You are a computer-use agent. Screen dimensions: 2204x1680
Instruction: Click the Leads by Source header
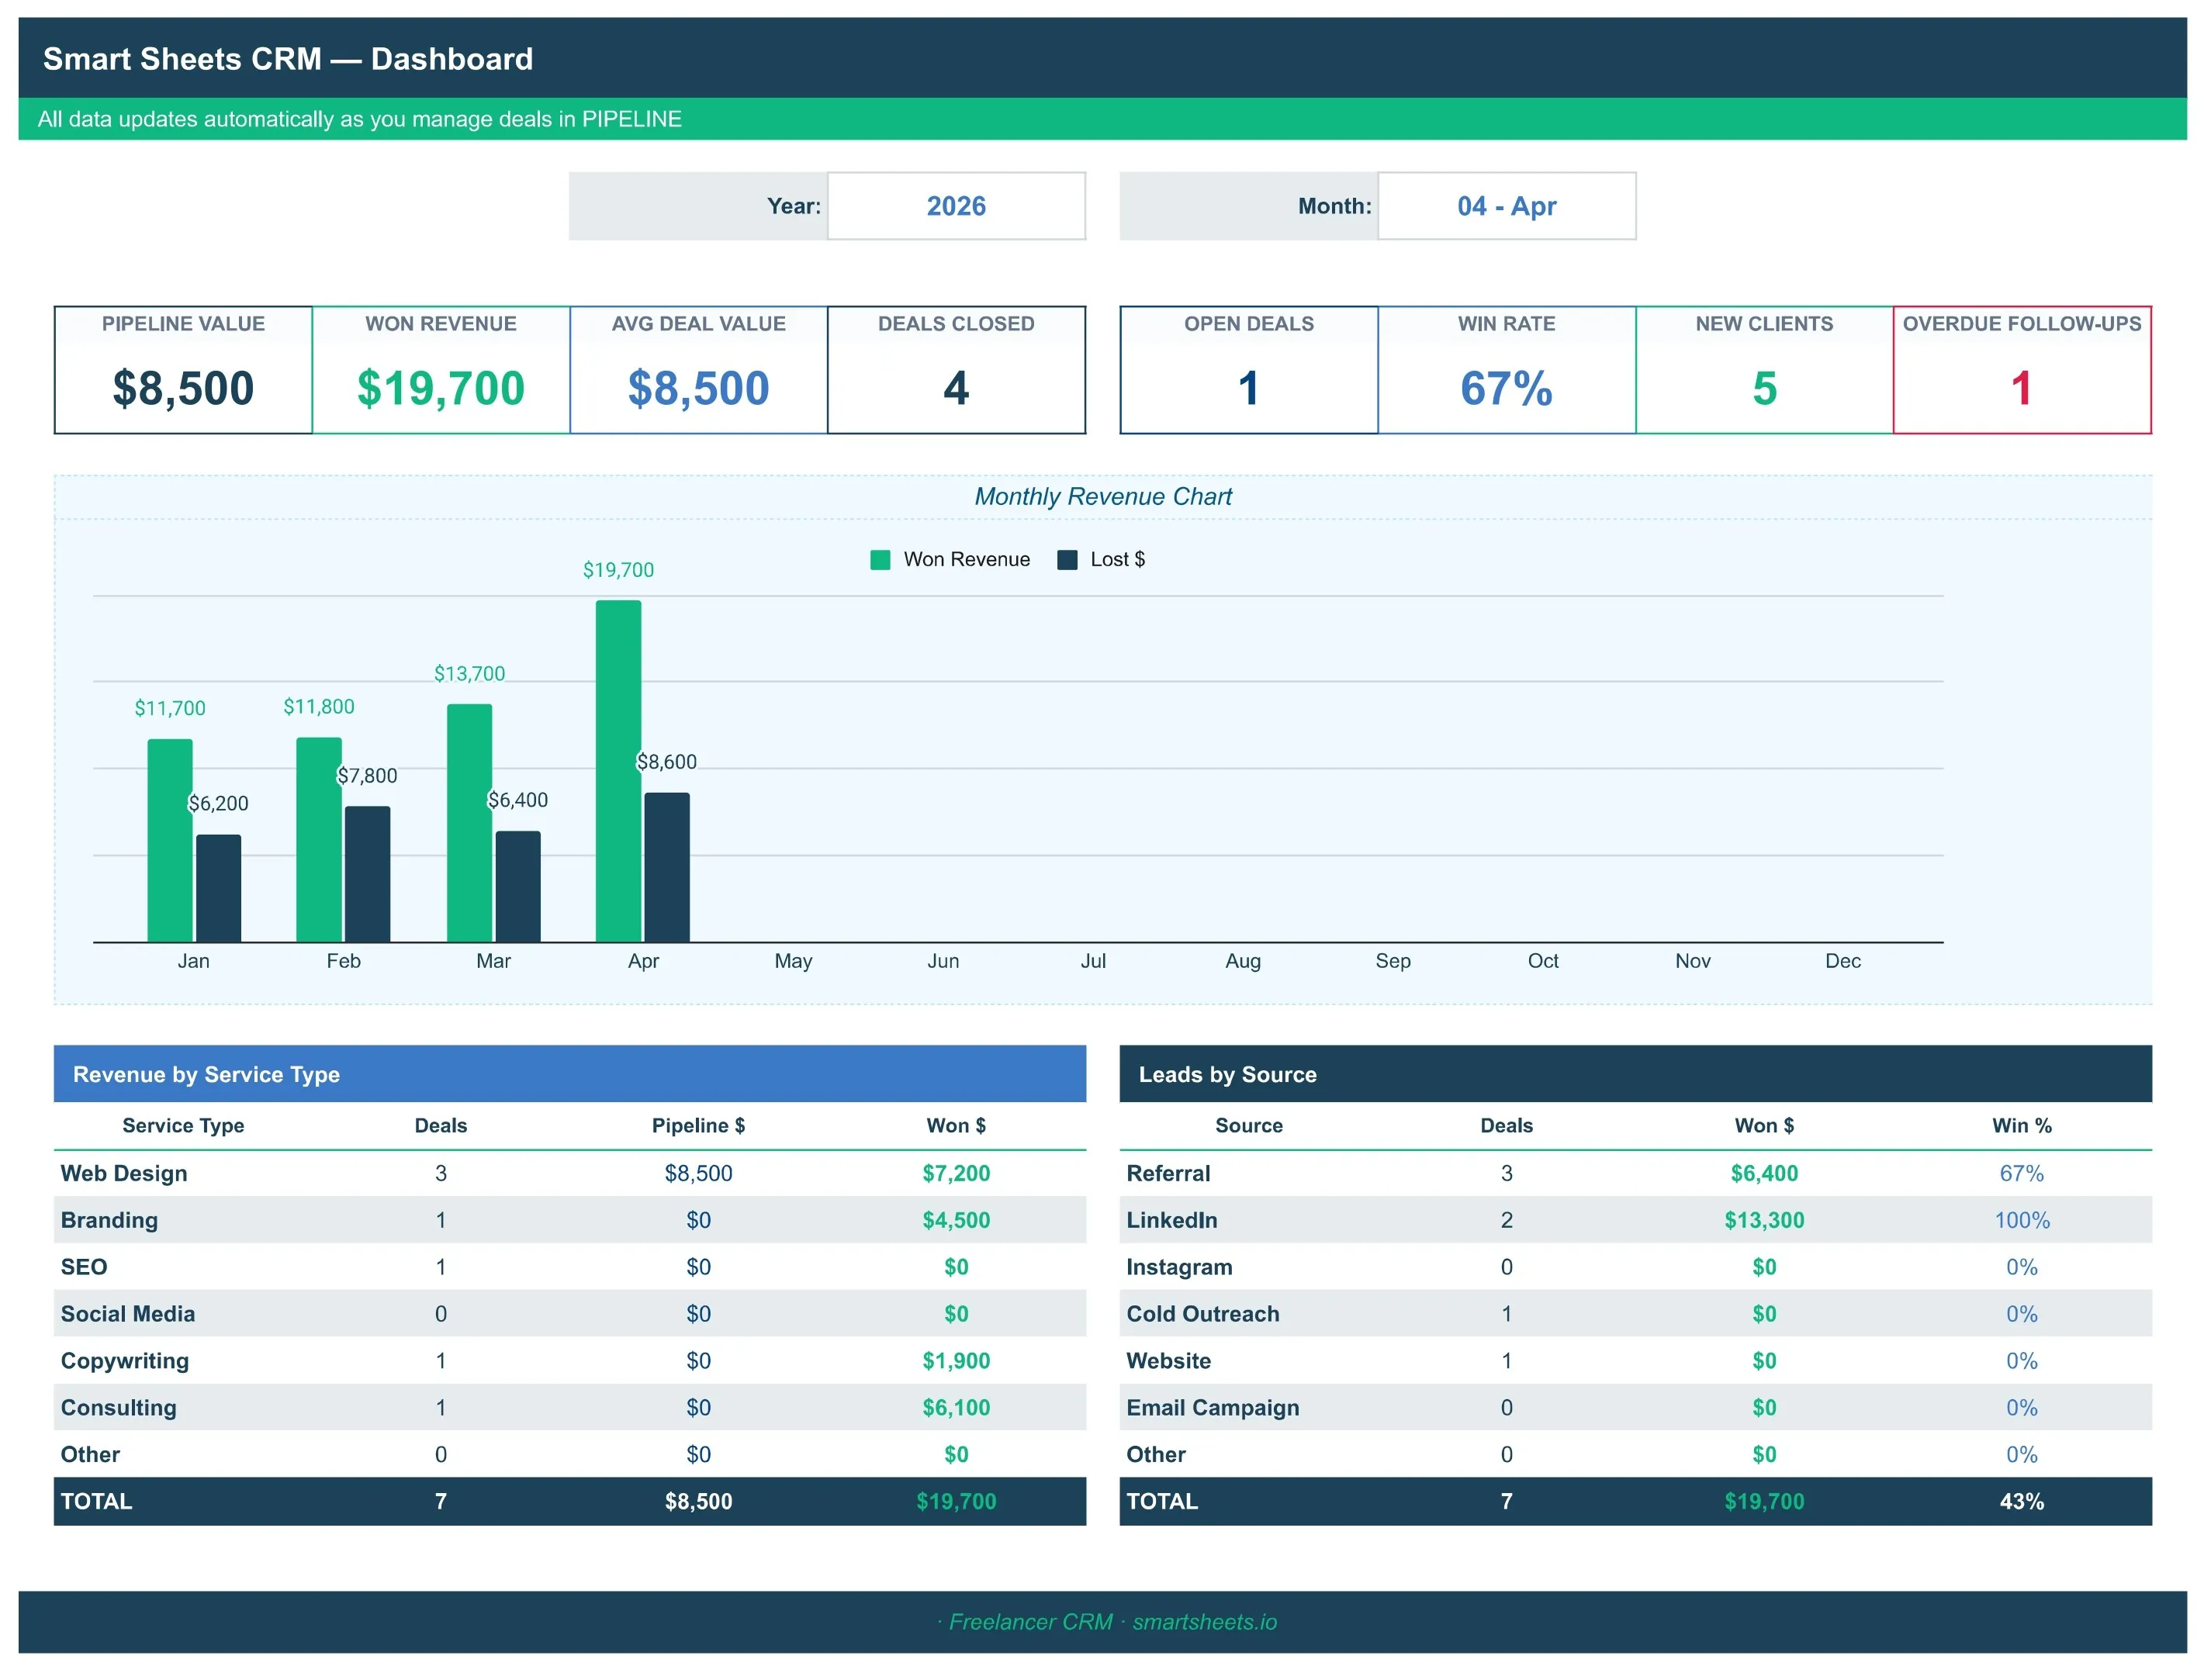click(x=1635, y=1074)
